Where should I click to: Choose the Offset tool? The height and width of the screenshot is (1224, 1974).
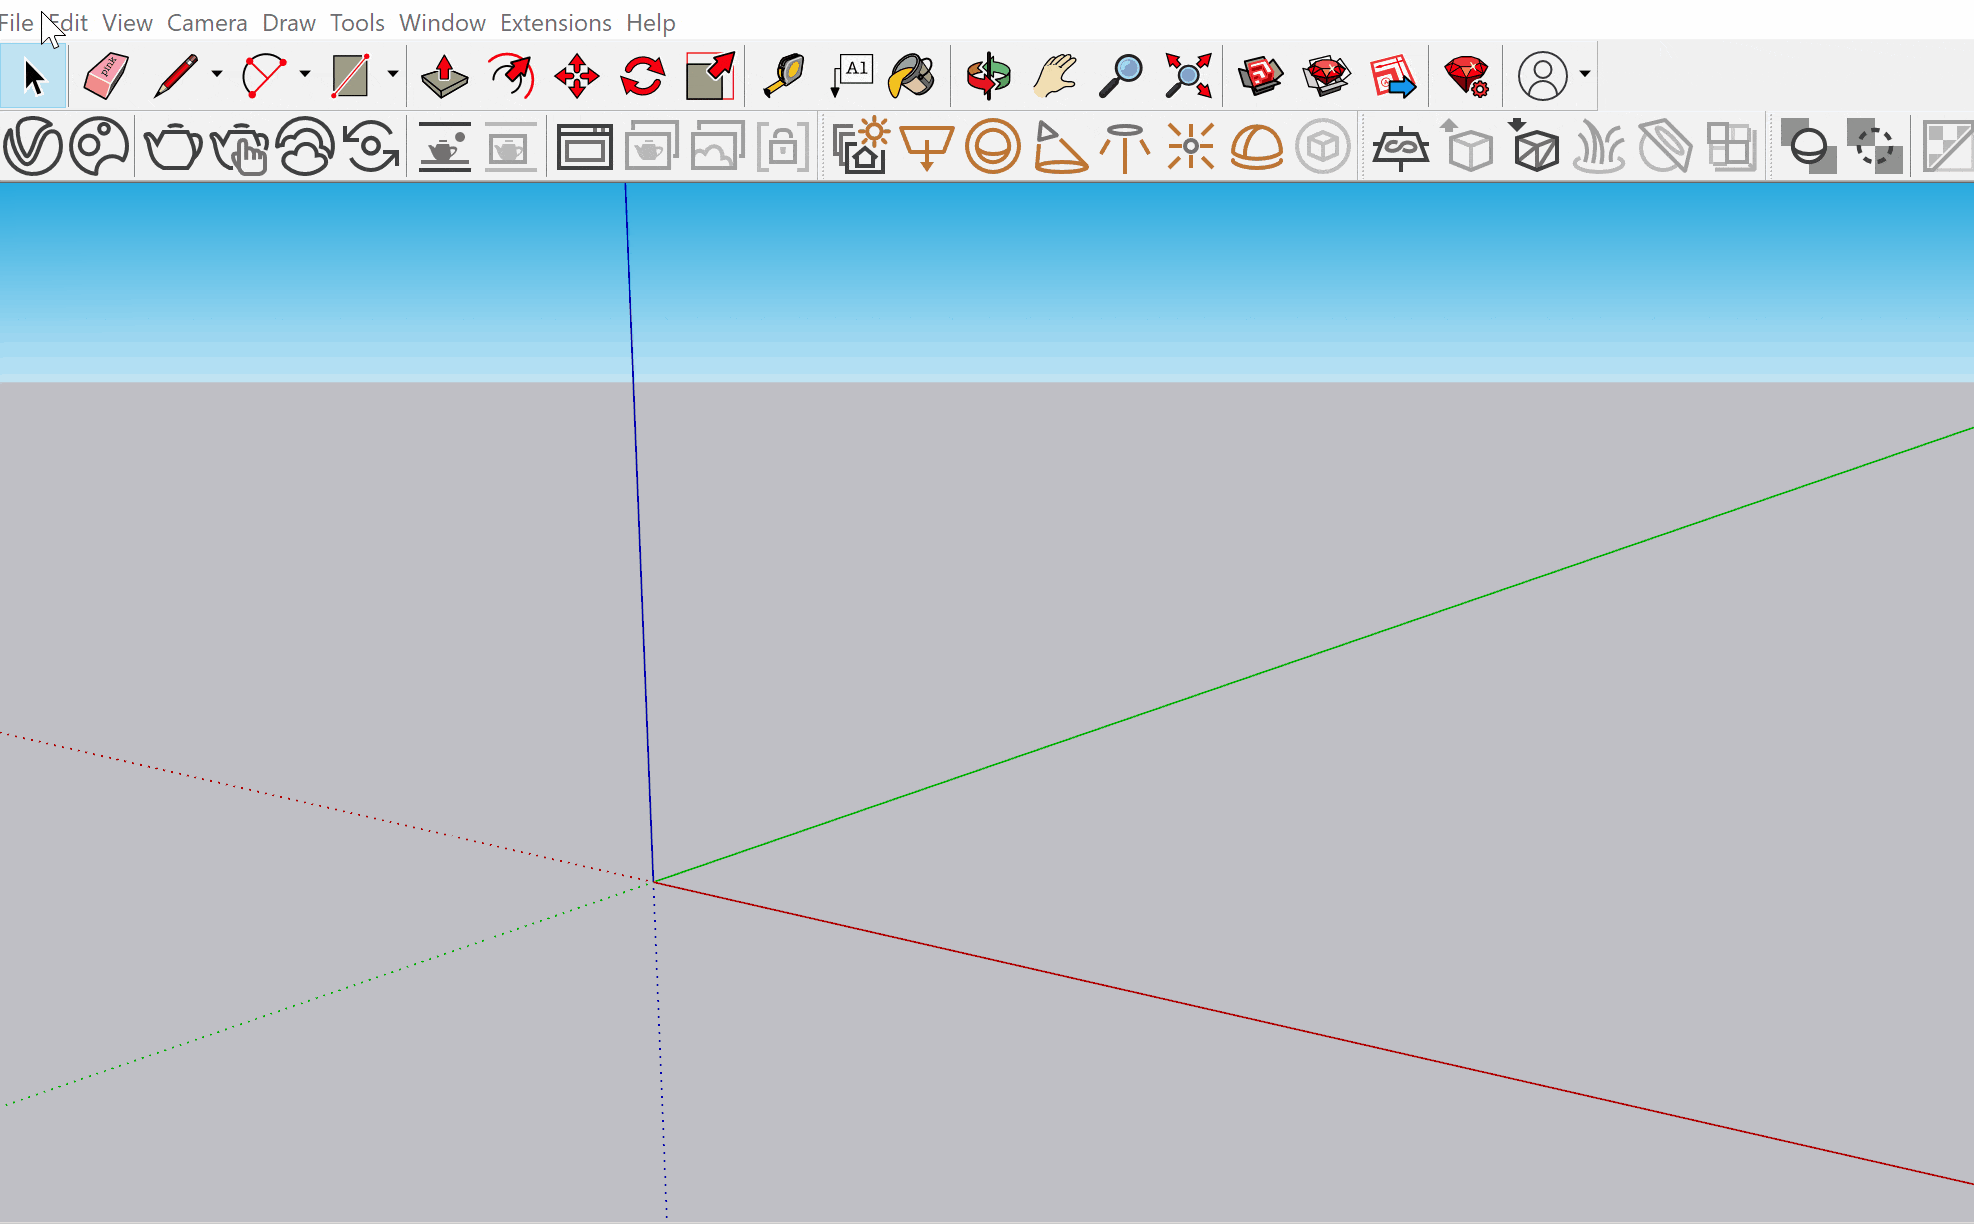[510, 76]
